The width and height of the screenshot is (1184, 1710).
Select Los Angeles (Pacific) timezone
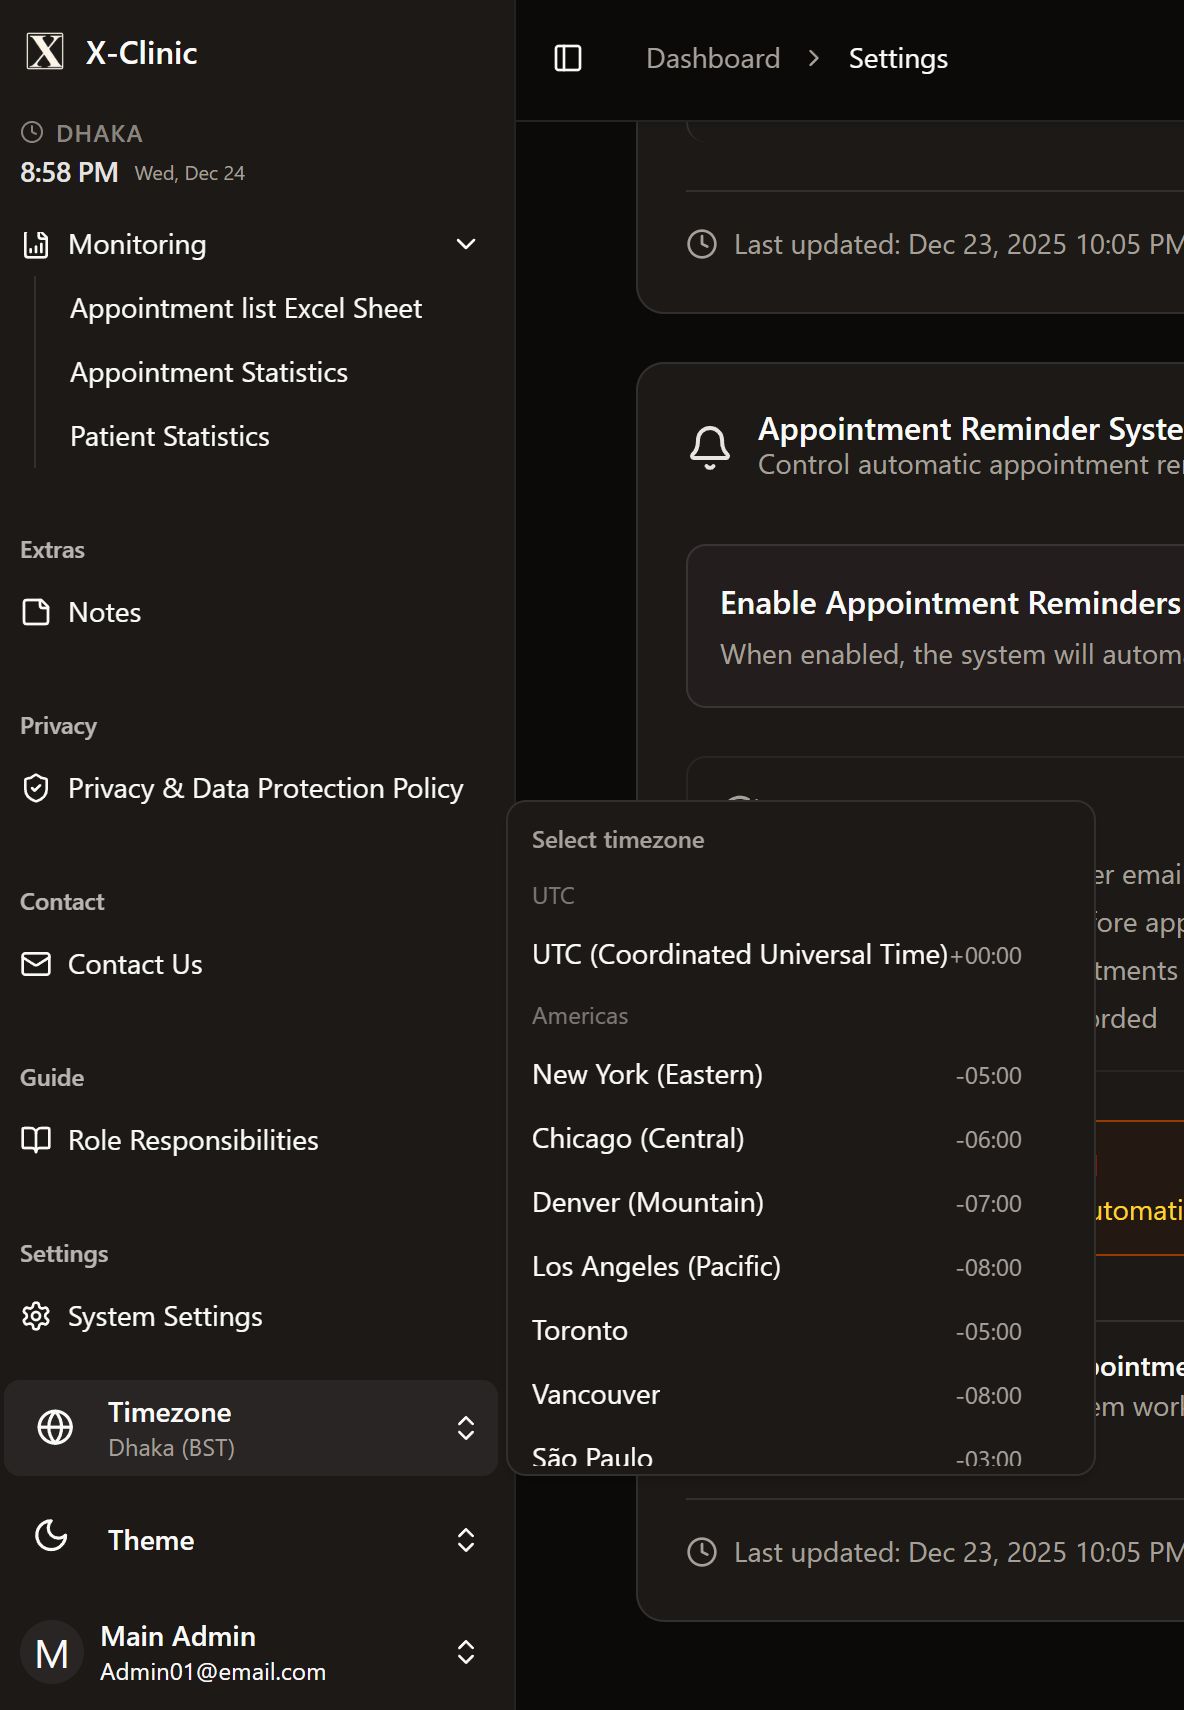656,1267
